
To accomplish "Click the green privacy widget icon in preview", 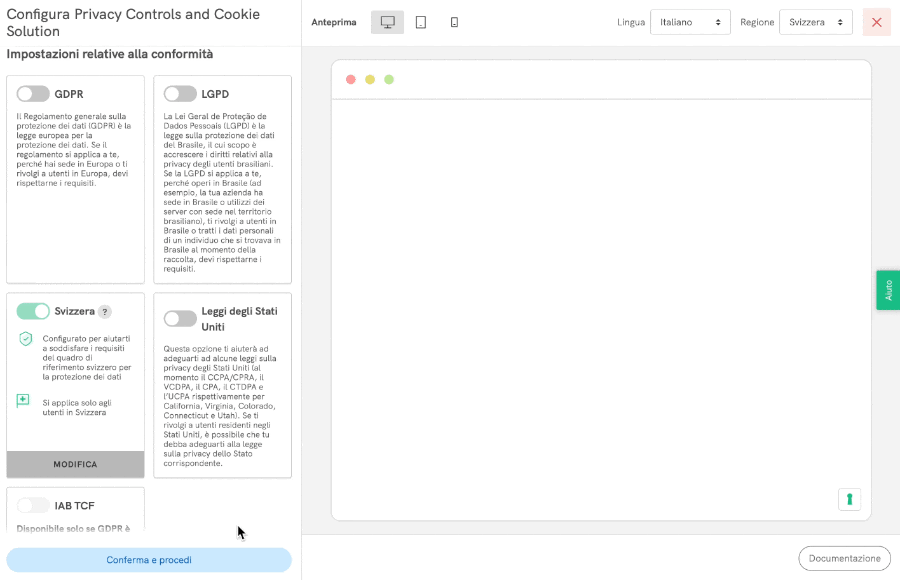I will coord(848,499).
